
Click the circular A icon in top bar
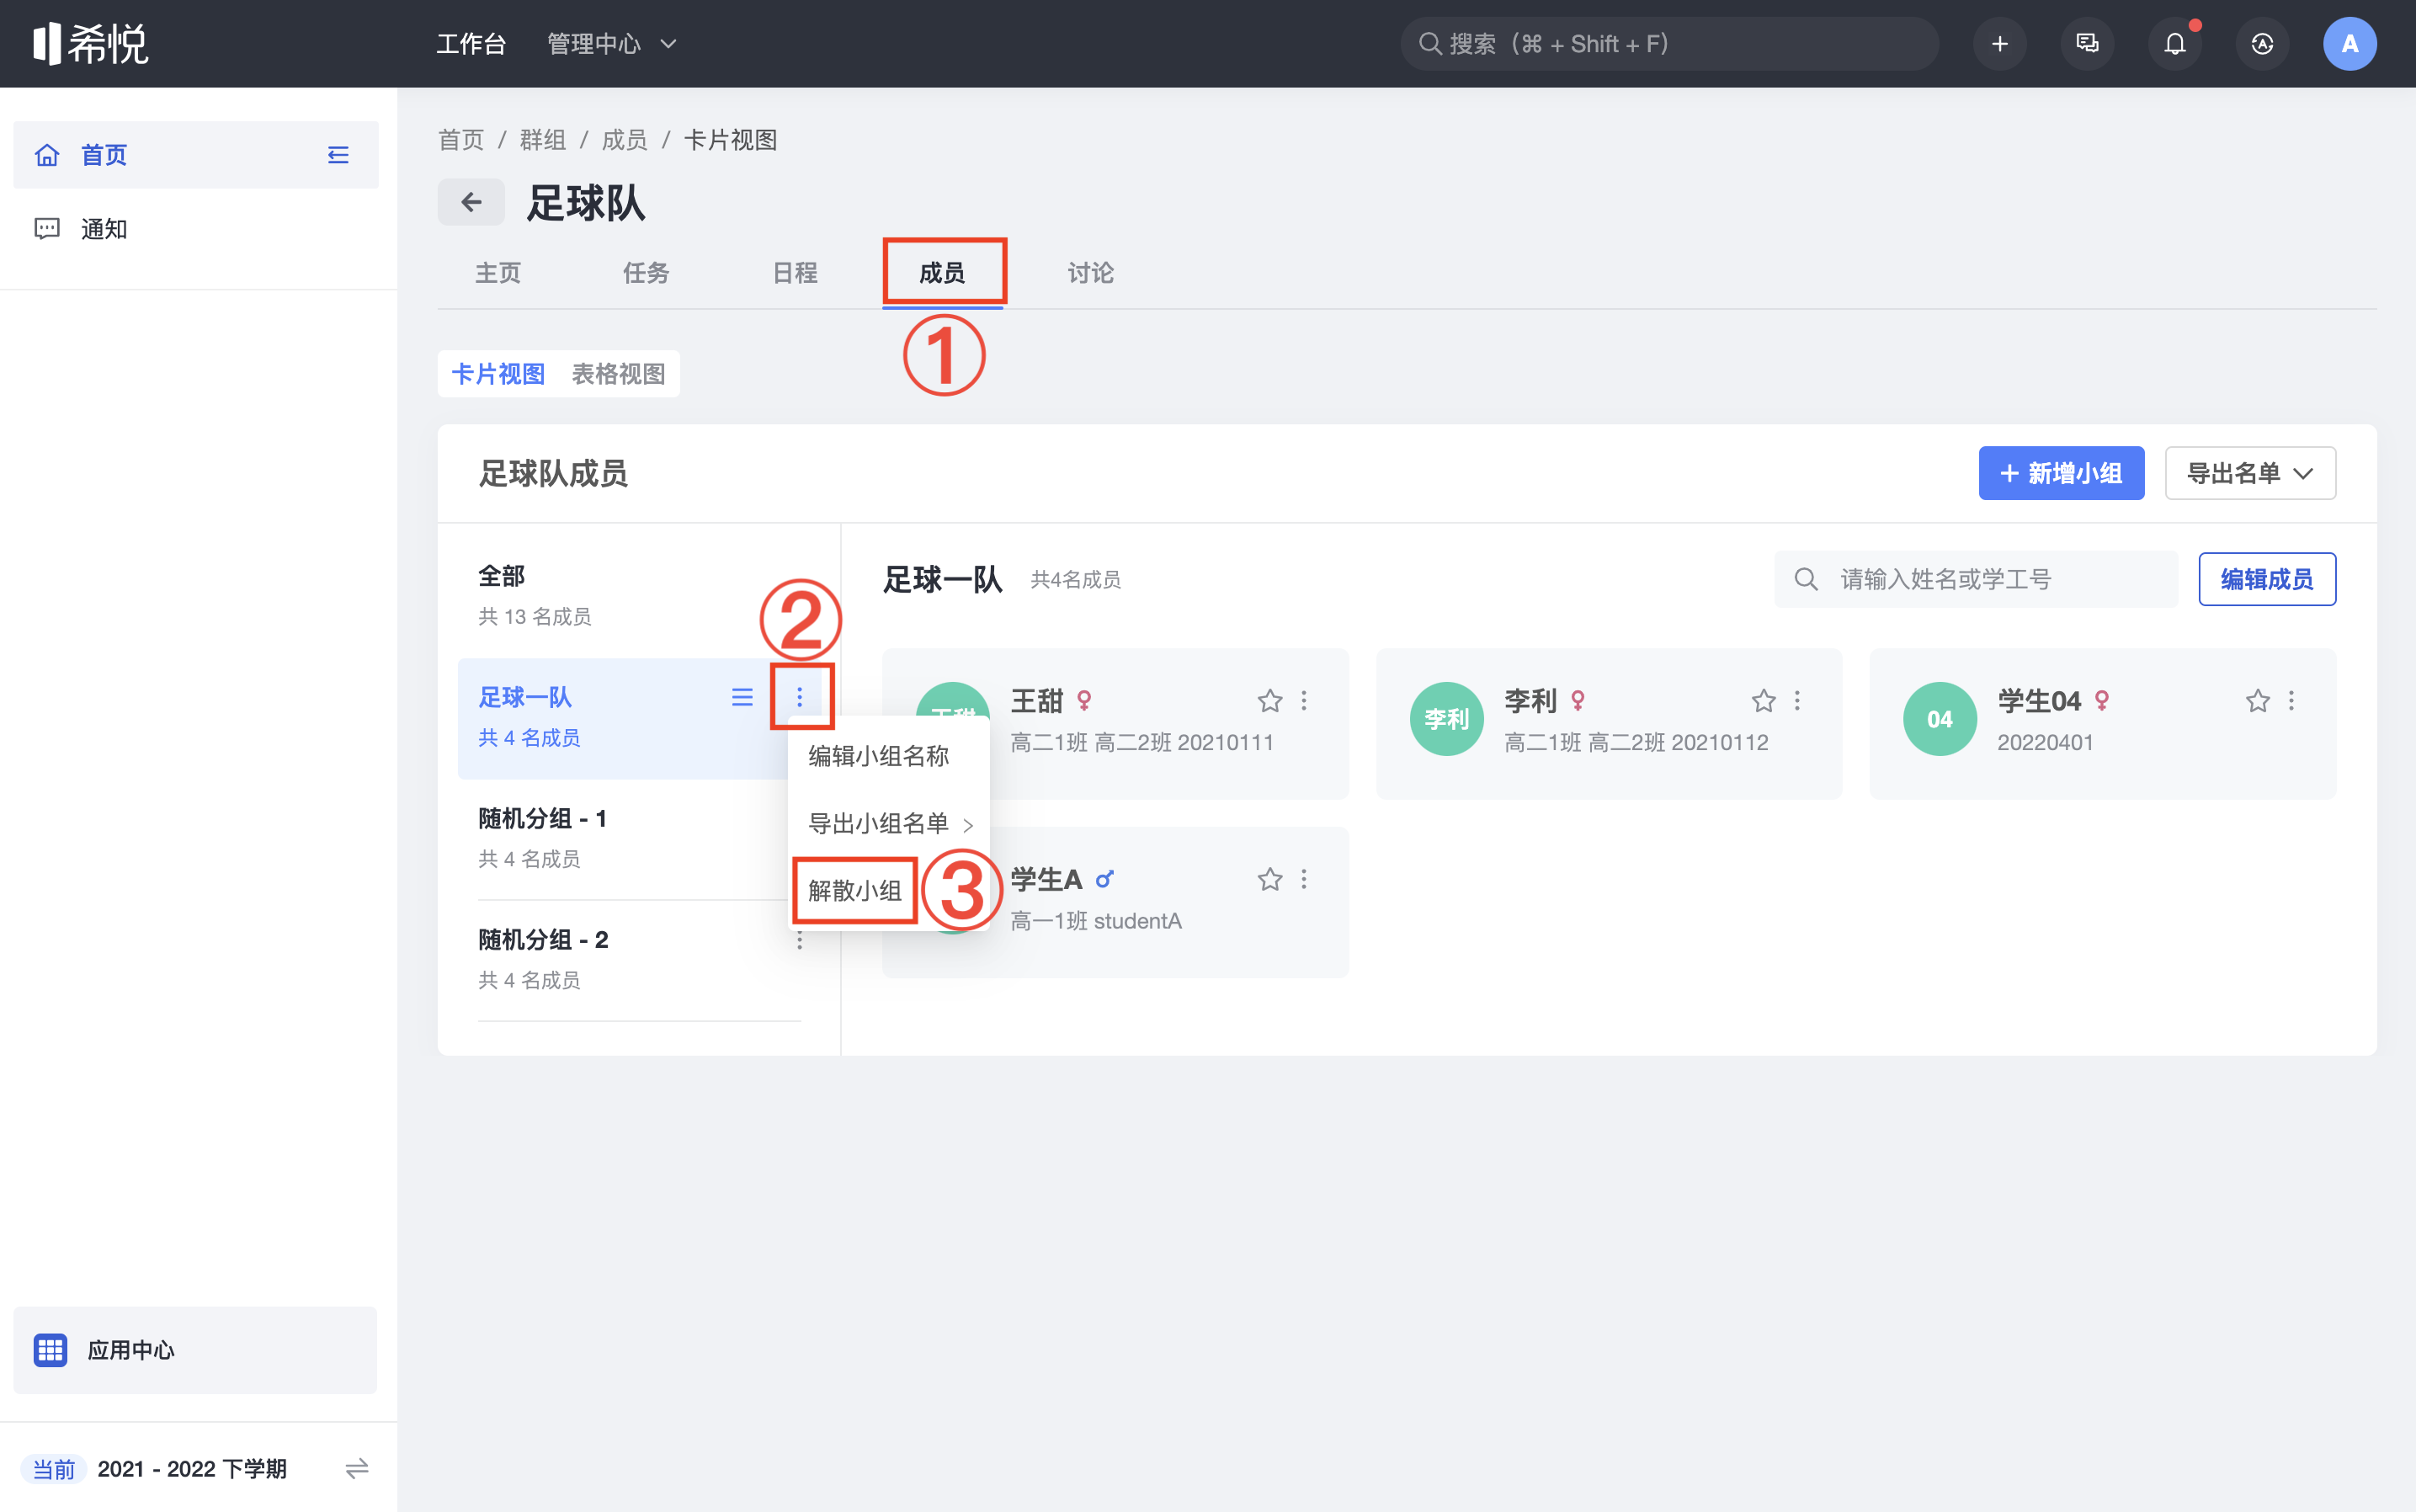(x=2262, y=44)
